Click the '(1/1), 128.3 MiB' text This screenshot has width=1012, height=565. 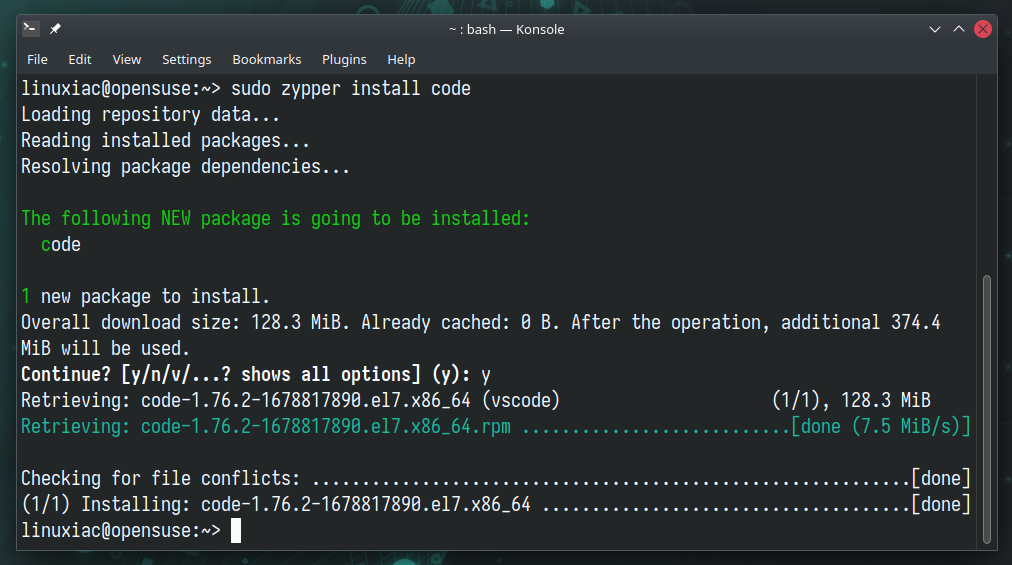click(x=851, y=400)
